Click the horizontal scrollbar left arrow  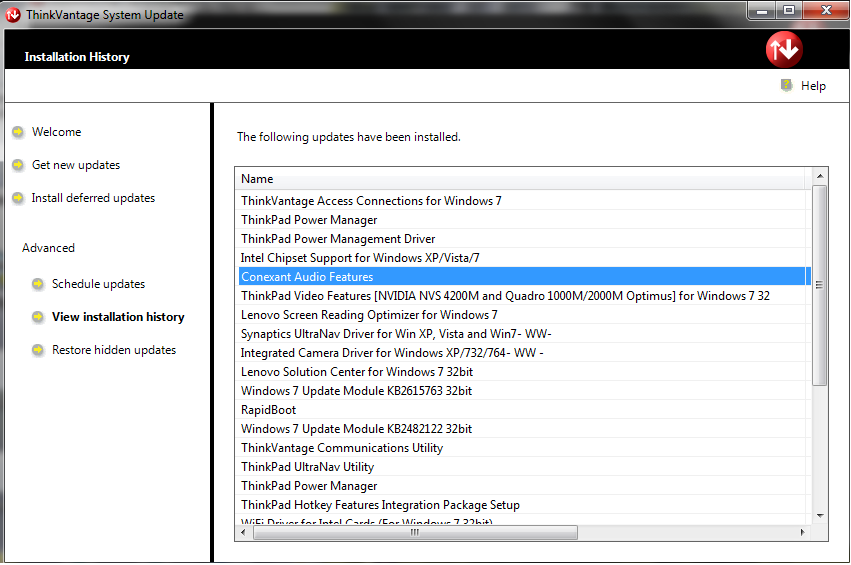244,532
